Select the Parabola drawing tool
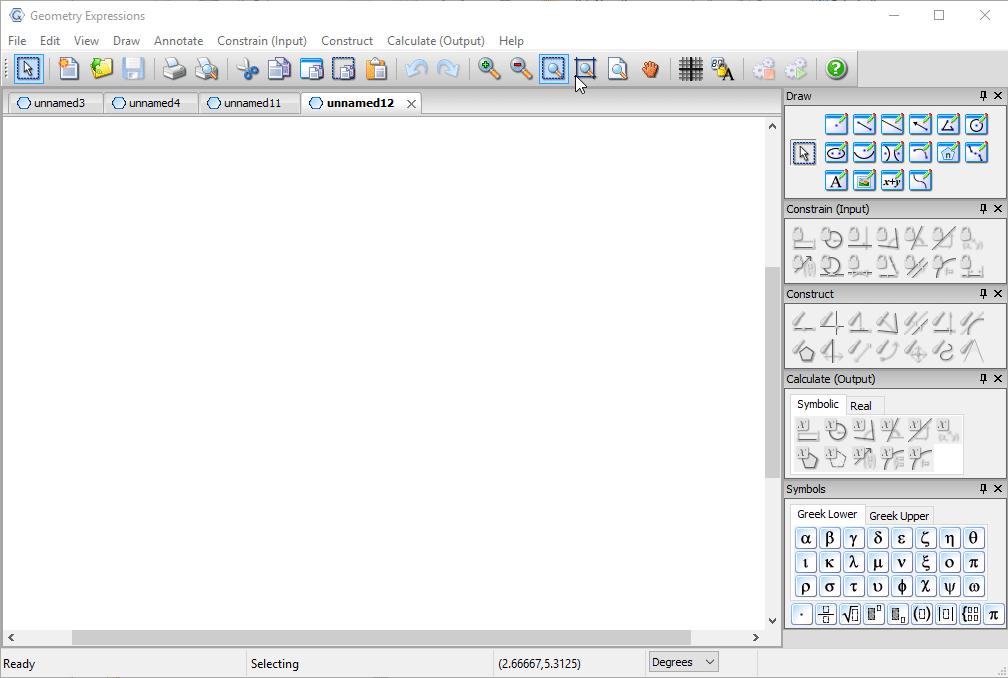1008x678 pixels. tap(864, 152)
